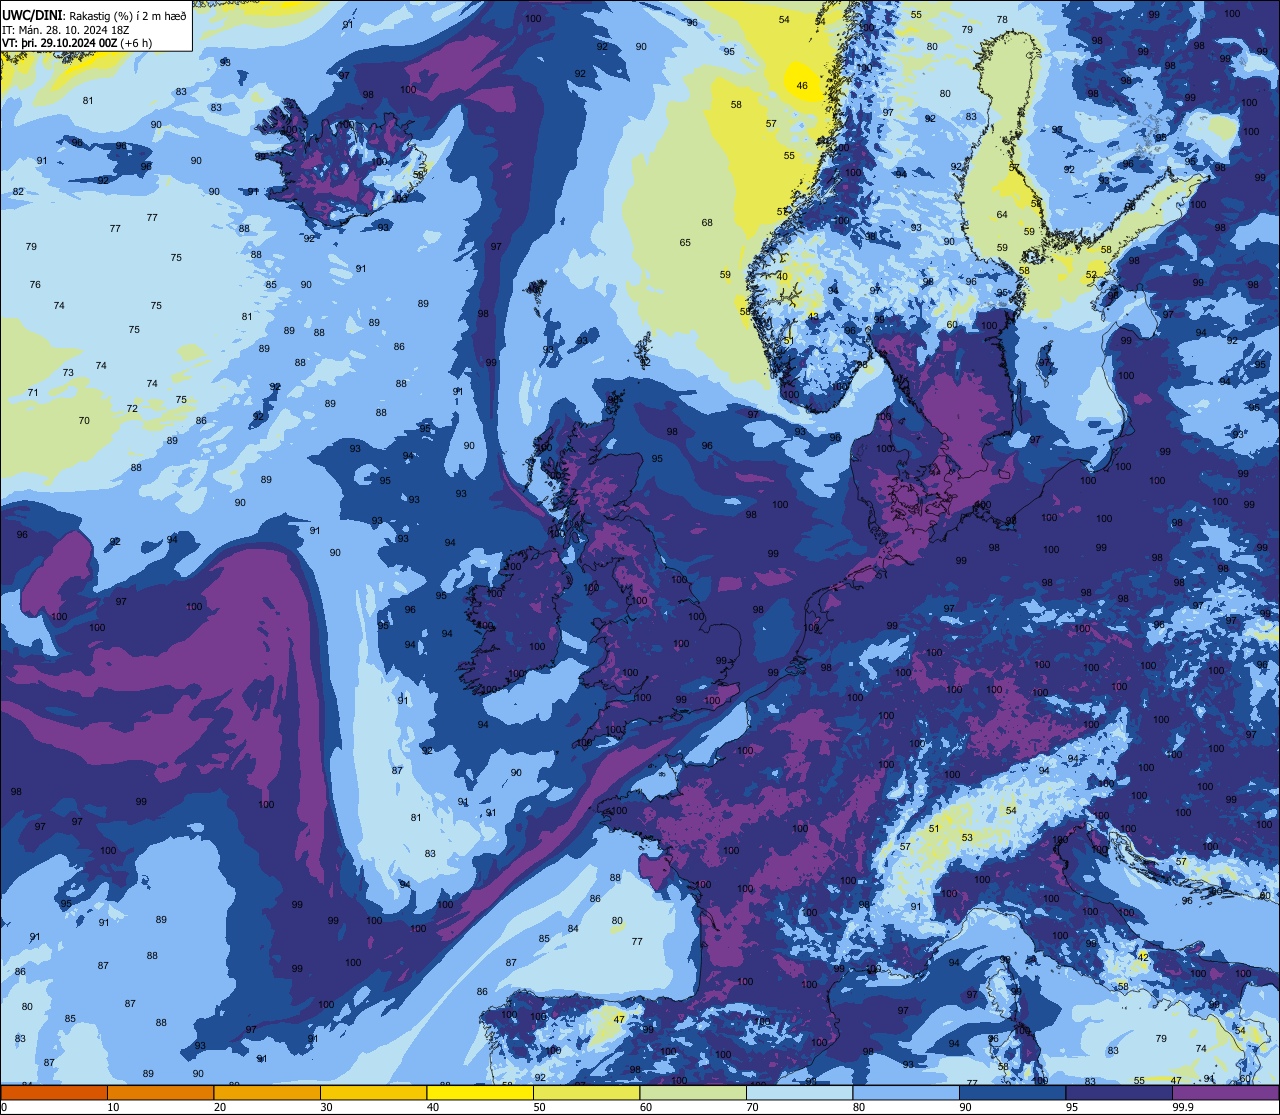Click the value 72 beside the 74 and 75 values
This screenshot has width=1280, height=1115.
point(132,409)
